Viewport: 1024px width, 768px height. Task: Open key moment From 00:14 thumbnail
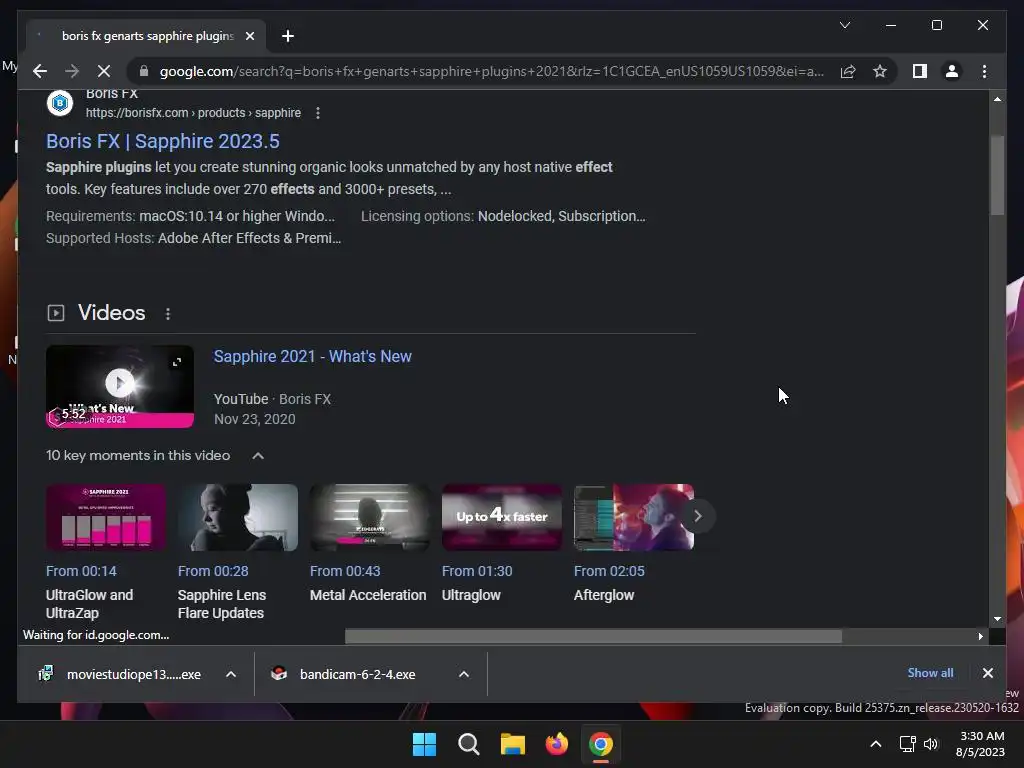point(106,517)
